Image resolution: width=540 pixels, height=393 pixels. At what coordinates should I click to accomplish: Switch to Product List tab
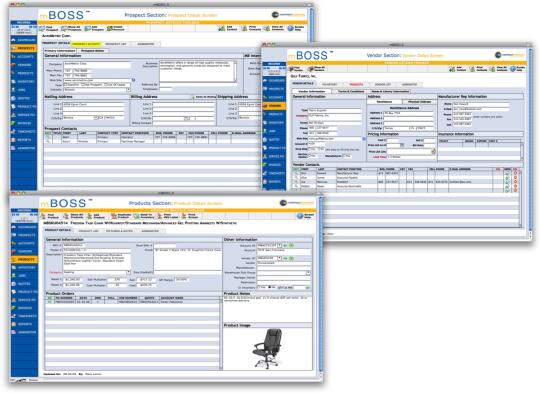(x=89, y=231)
